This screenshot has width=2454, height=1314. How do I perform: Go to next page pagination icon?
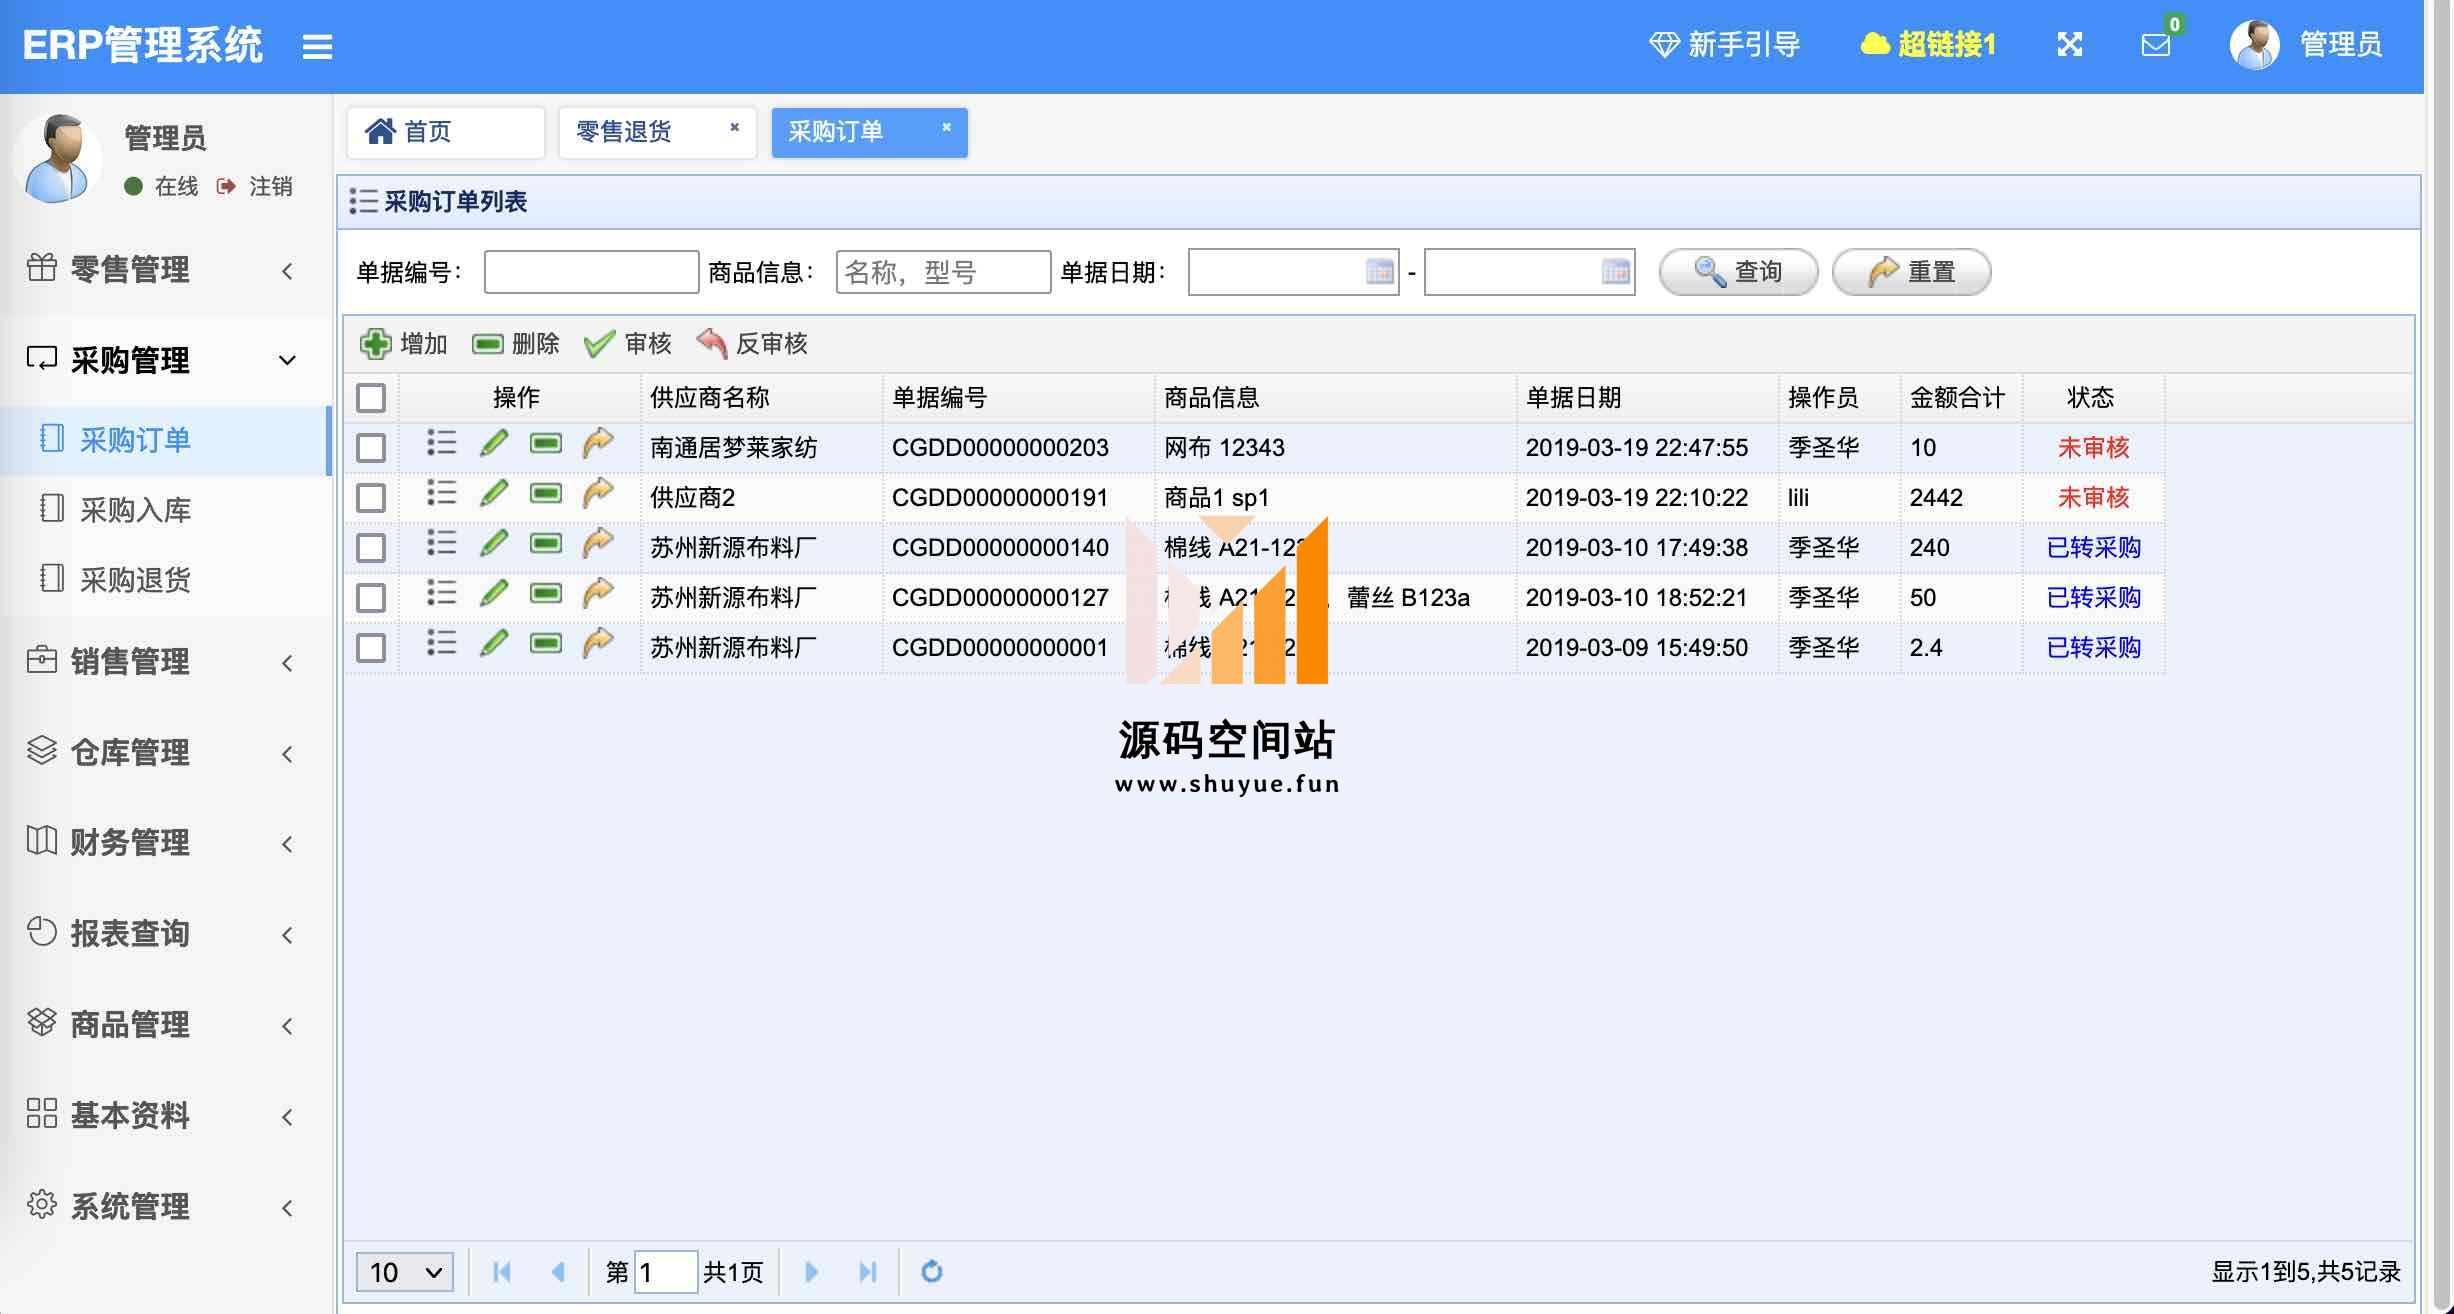point(812,1272)
